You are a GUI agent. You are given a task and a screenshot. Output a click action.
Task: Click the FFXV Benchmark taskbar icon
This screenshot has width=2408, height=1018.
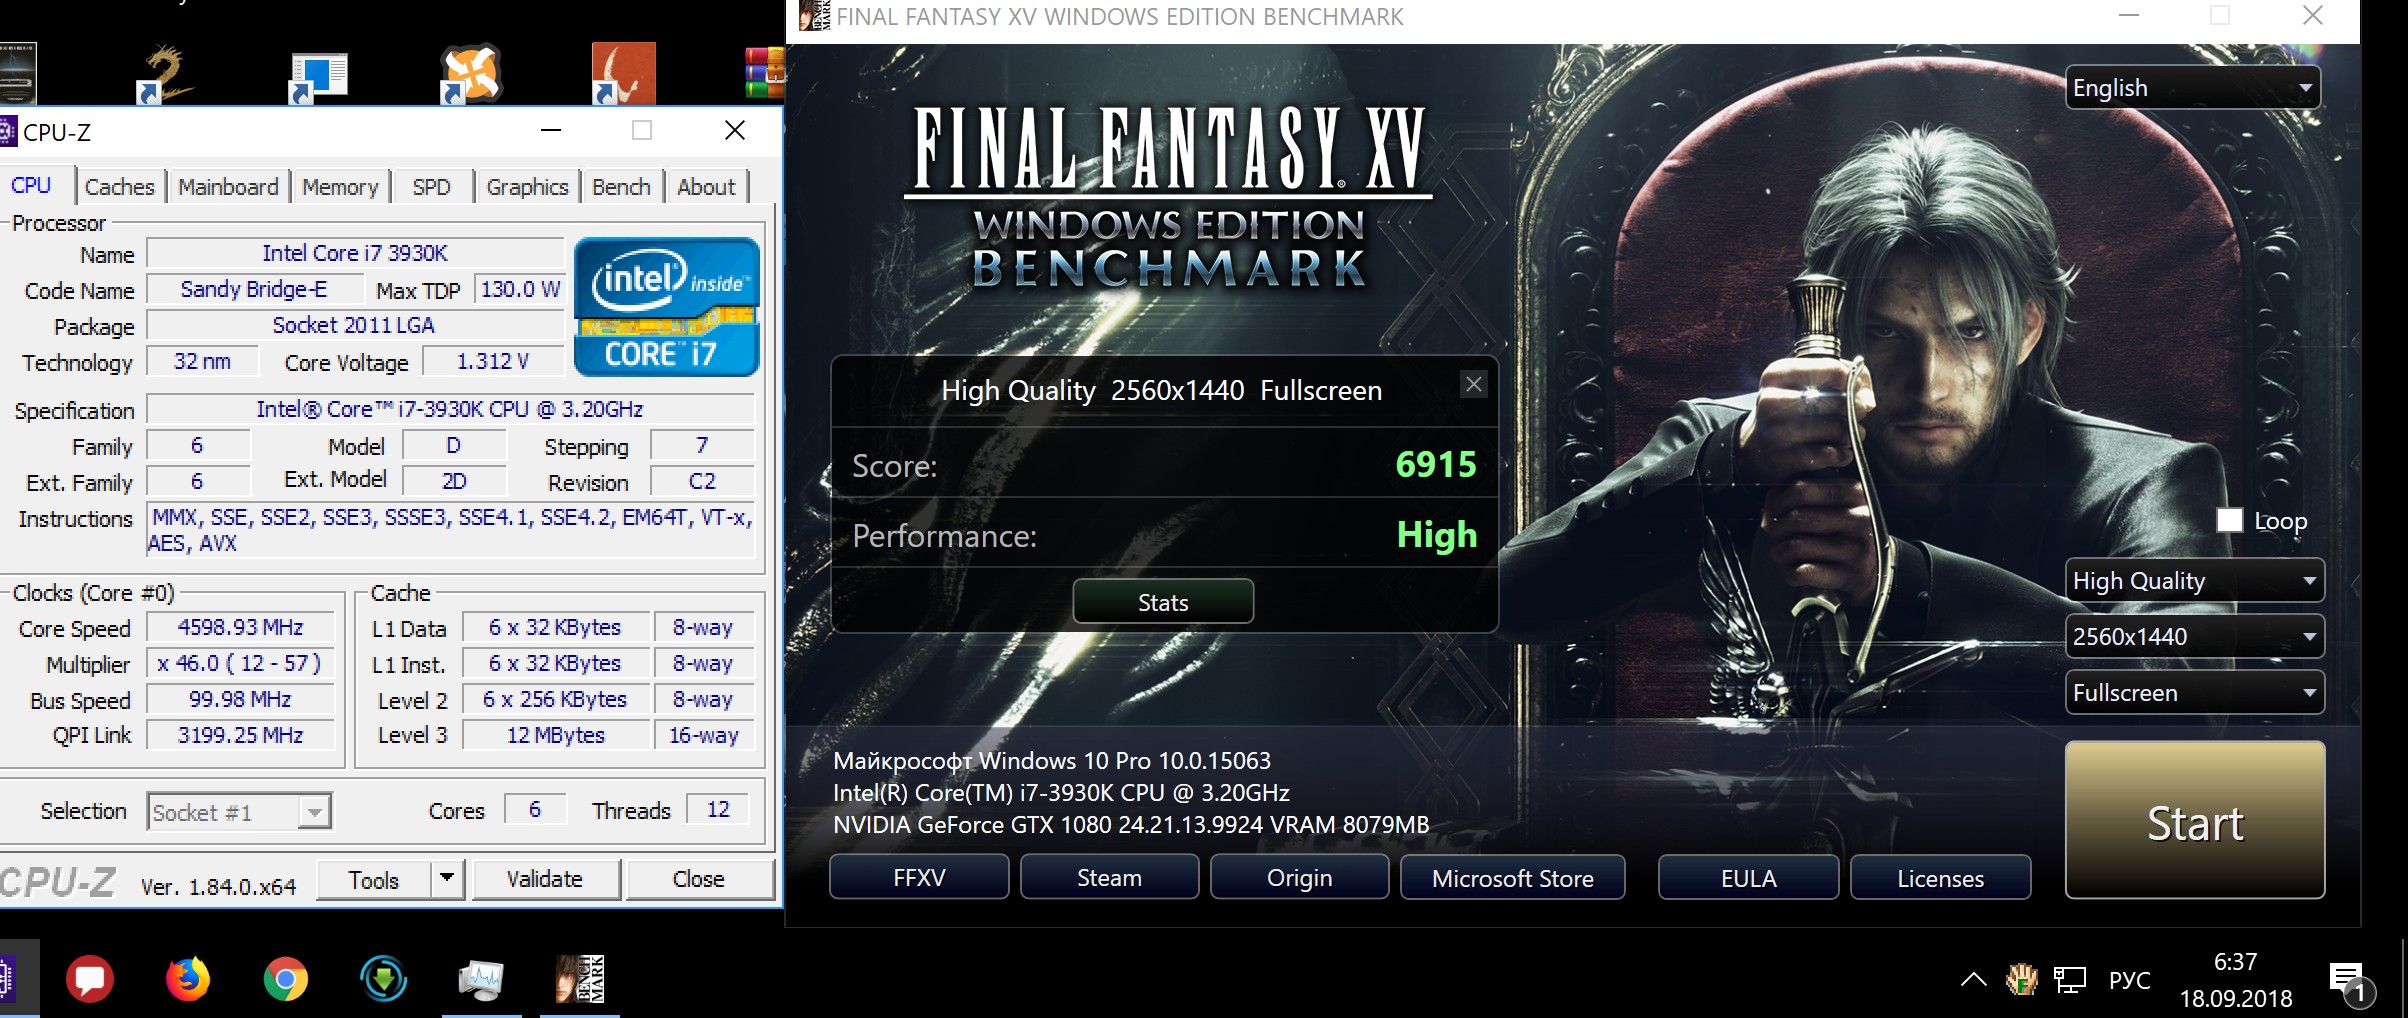[580, 979]
